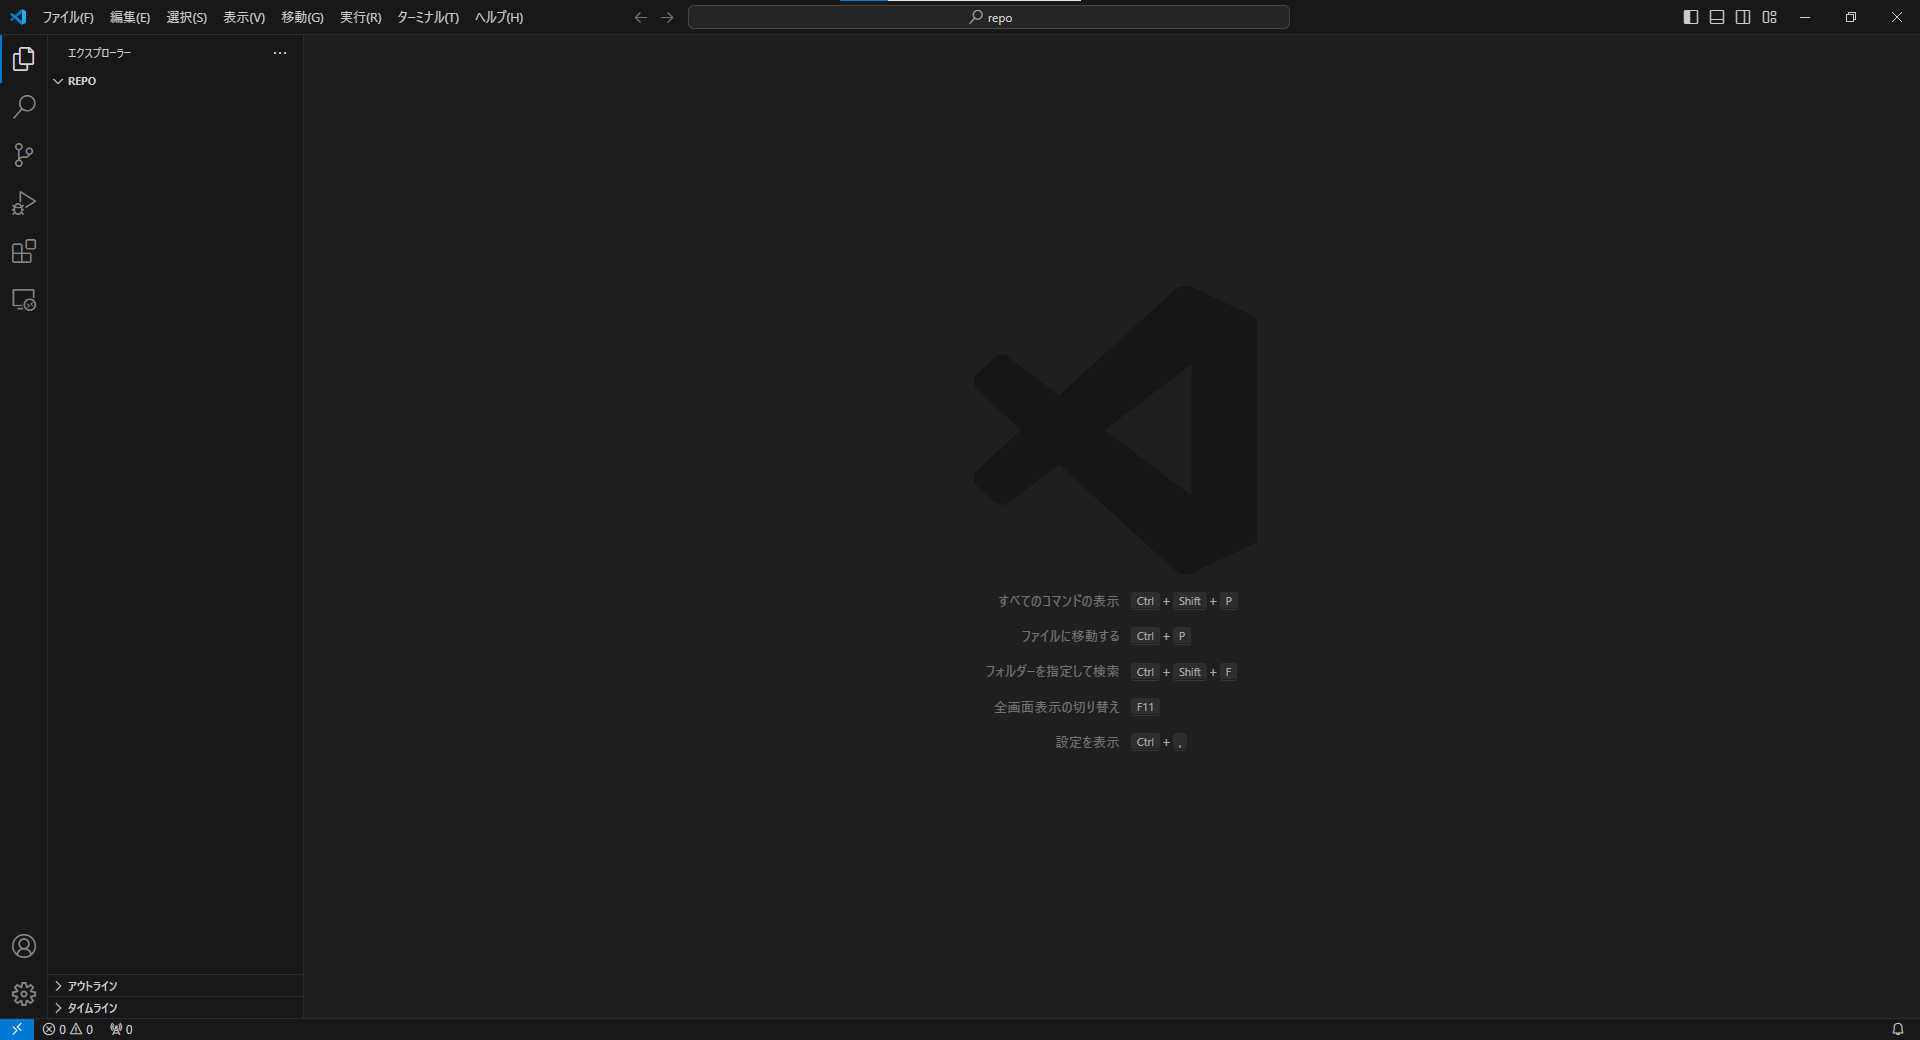Click the navigate forward arrow

[x=667, y=17]
